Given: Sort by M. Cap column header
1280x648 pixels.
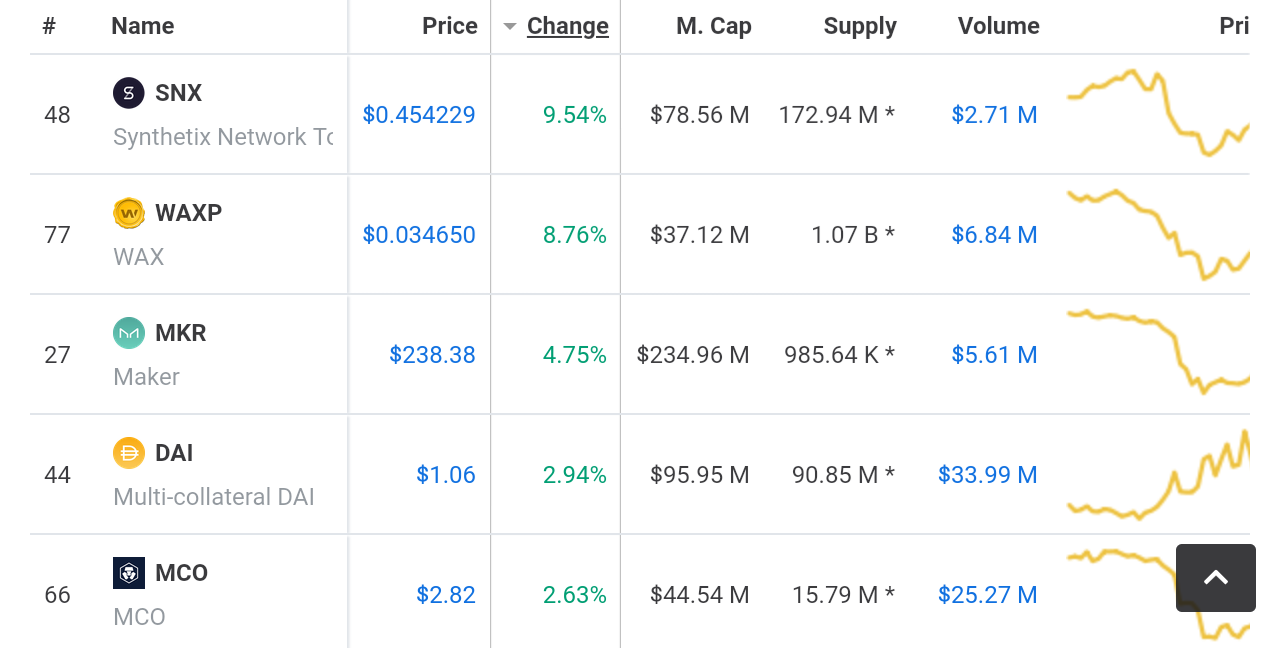Looking at the screenshot, I should pos(713,26).
